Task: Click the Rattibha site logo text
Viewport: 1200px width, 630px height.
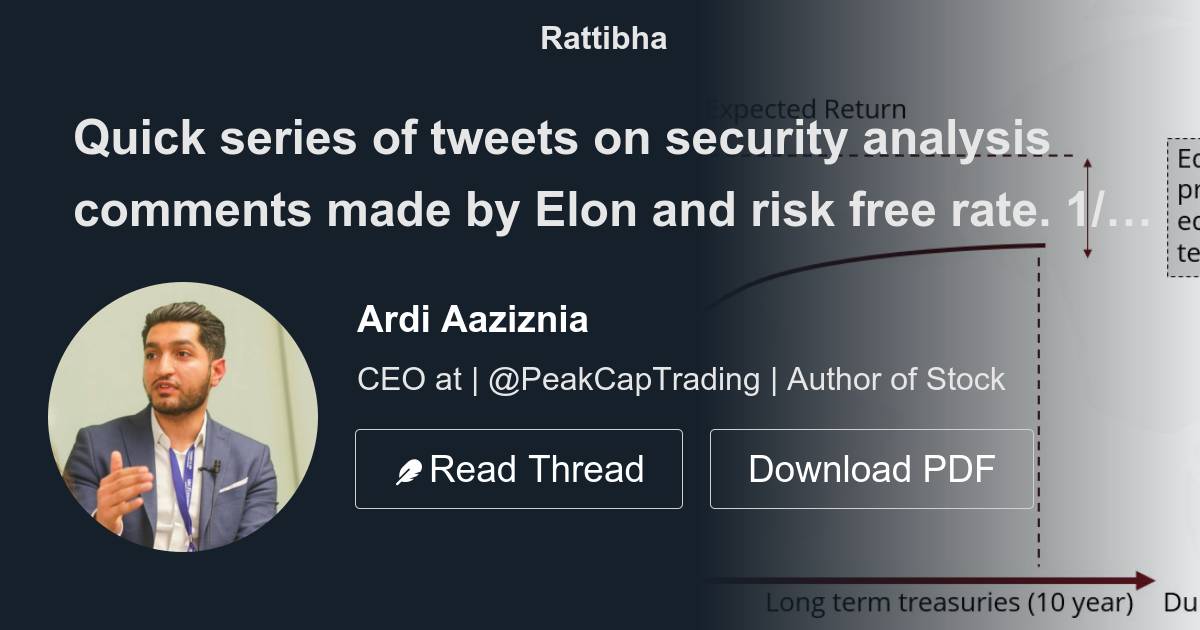Action: pyautogui.click(x=603, y=38)
